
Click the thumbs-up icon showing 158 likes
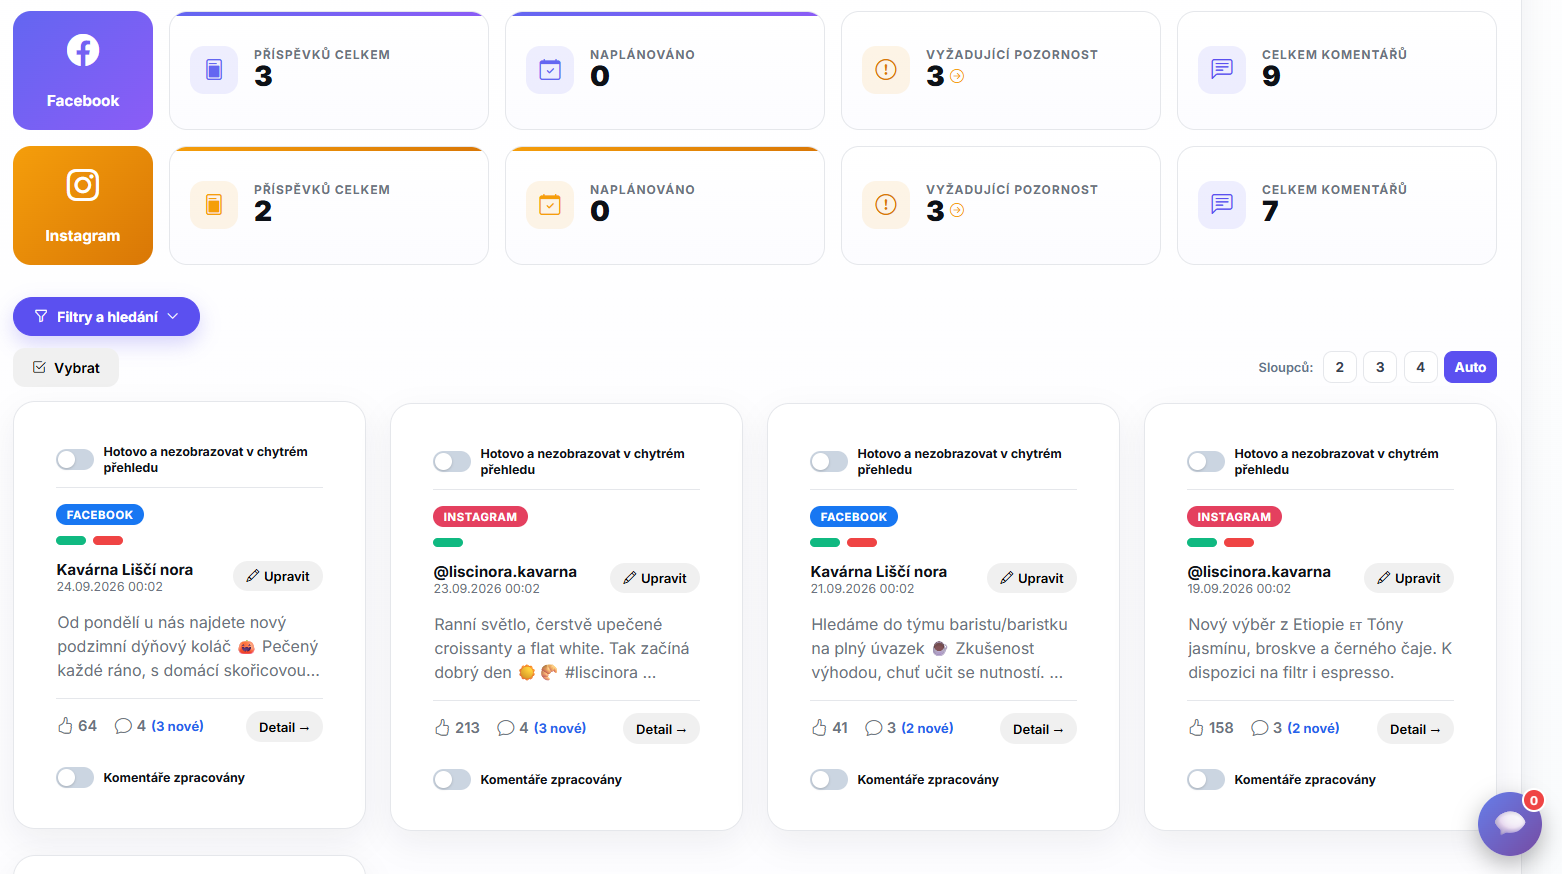1197,728
